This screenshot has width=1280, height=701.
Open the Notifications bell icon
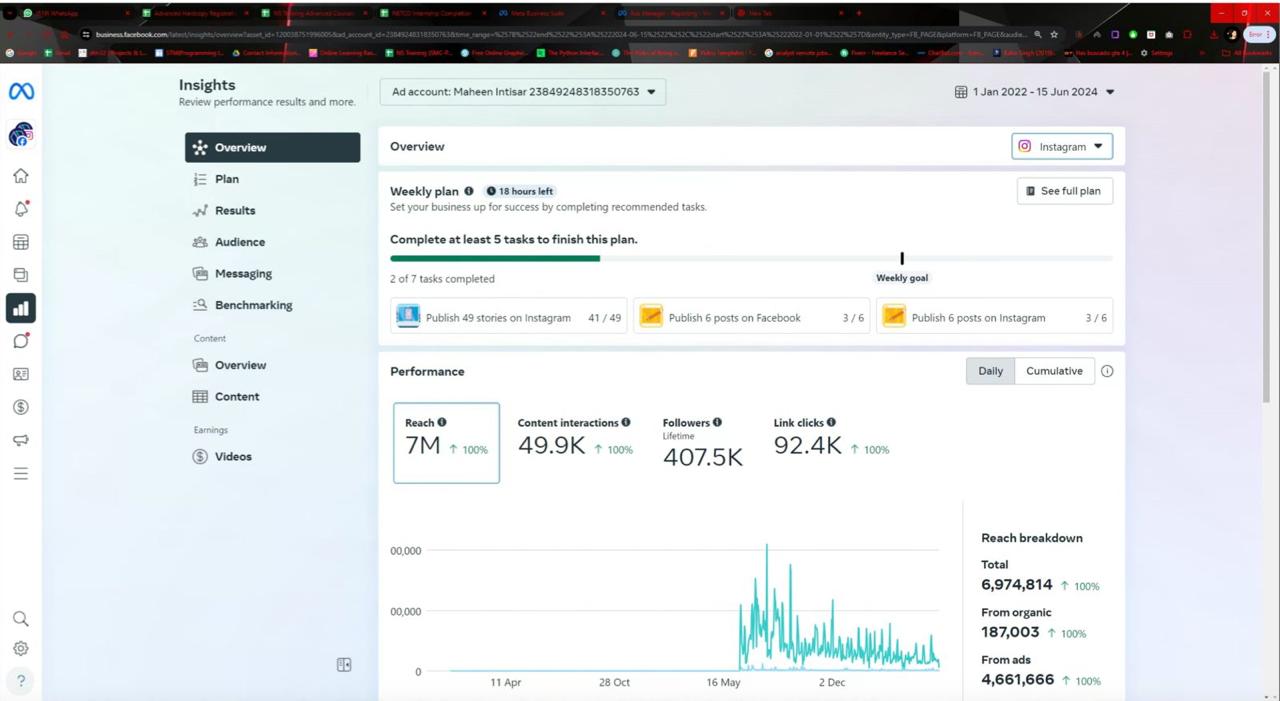click(x=20, y=209)
